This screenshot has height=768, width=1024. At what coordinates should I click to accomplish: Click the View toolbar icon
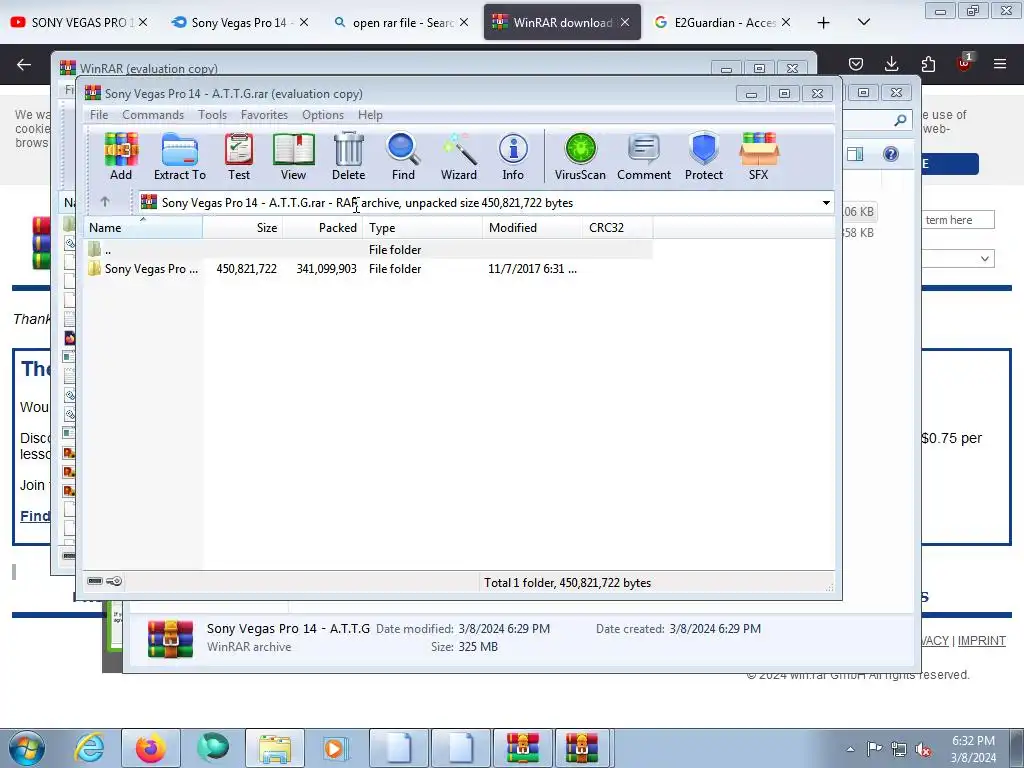point(293,156)
